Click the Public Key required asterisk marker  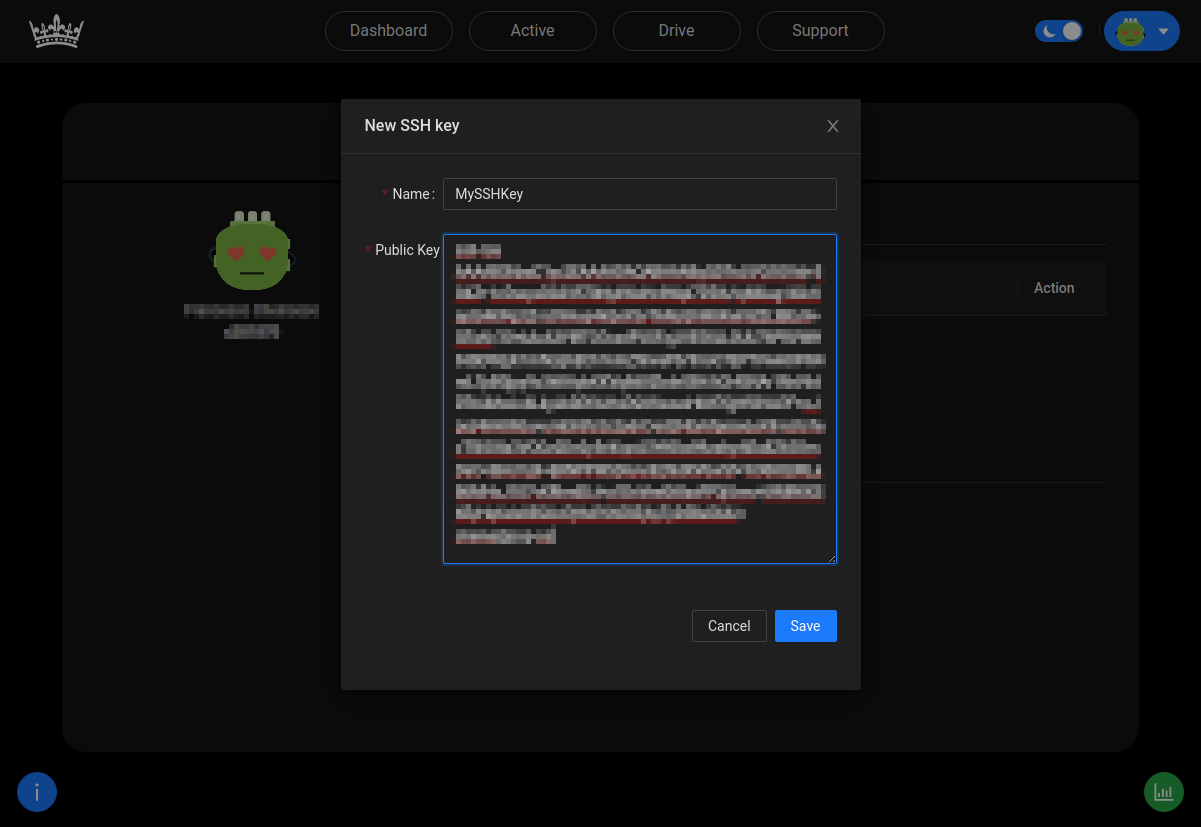368,250
